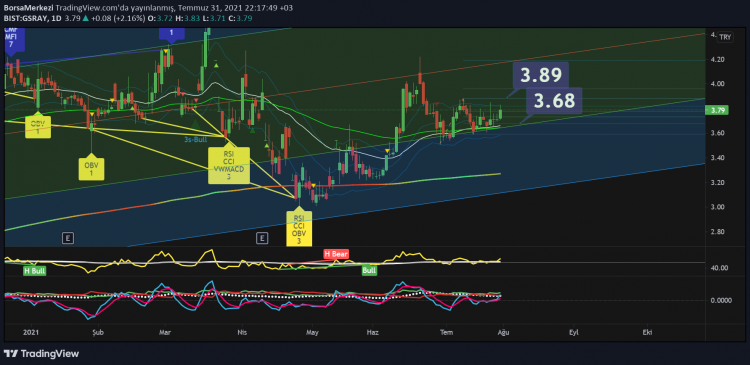
Task: Click the 3.40 price axis label
Action: (x=717, y=158)
